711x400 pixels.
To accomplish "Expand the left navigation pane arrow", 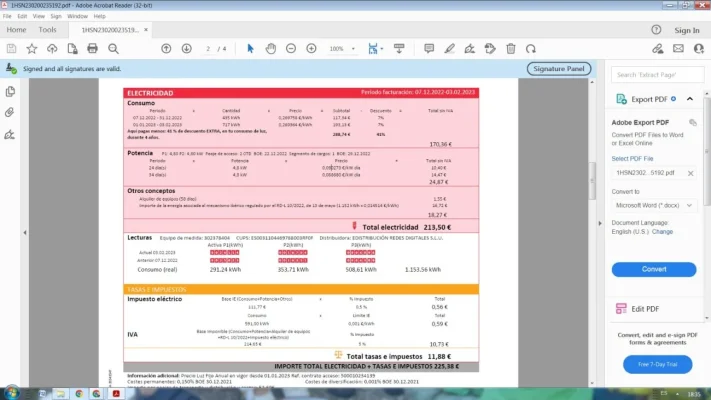I will (x=25, y=233).
